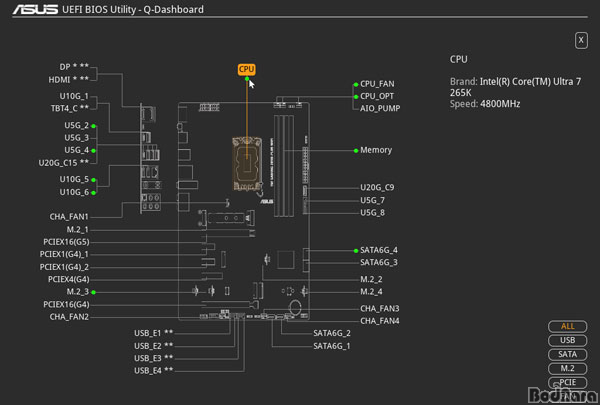Pick the U5G_3 port label
600x405 pixels.
coord(77,138)
